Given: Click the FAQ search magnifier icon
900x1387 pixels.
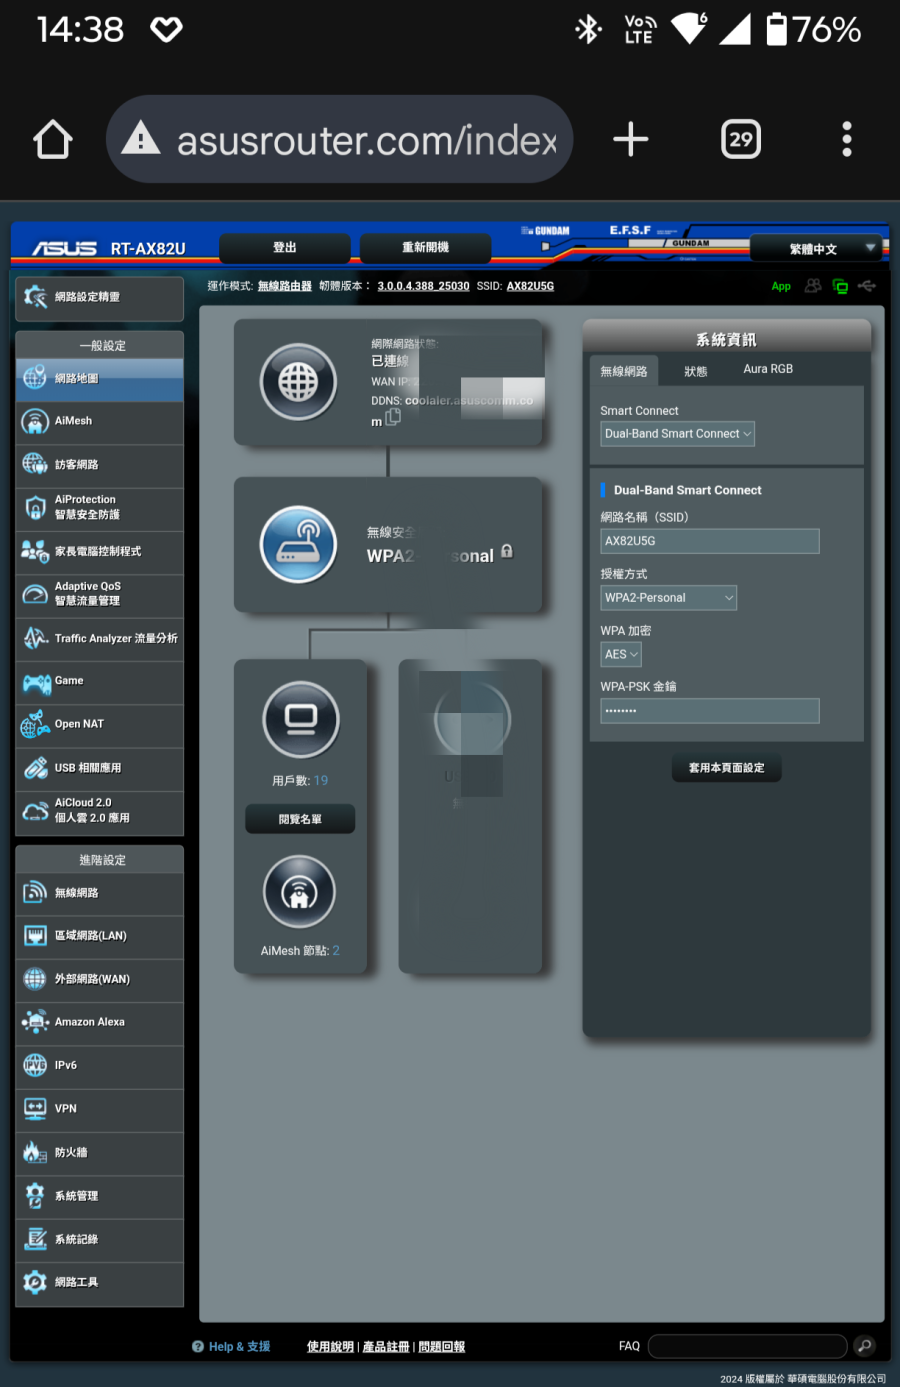Looking at the screenshot, I should click(865, 1346).
